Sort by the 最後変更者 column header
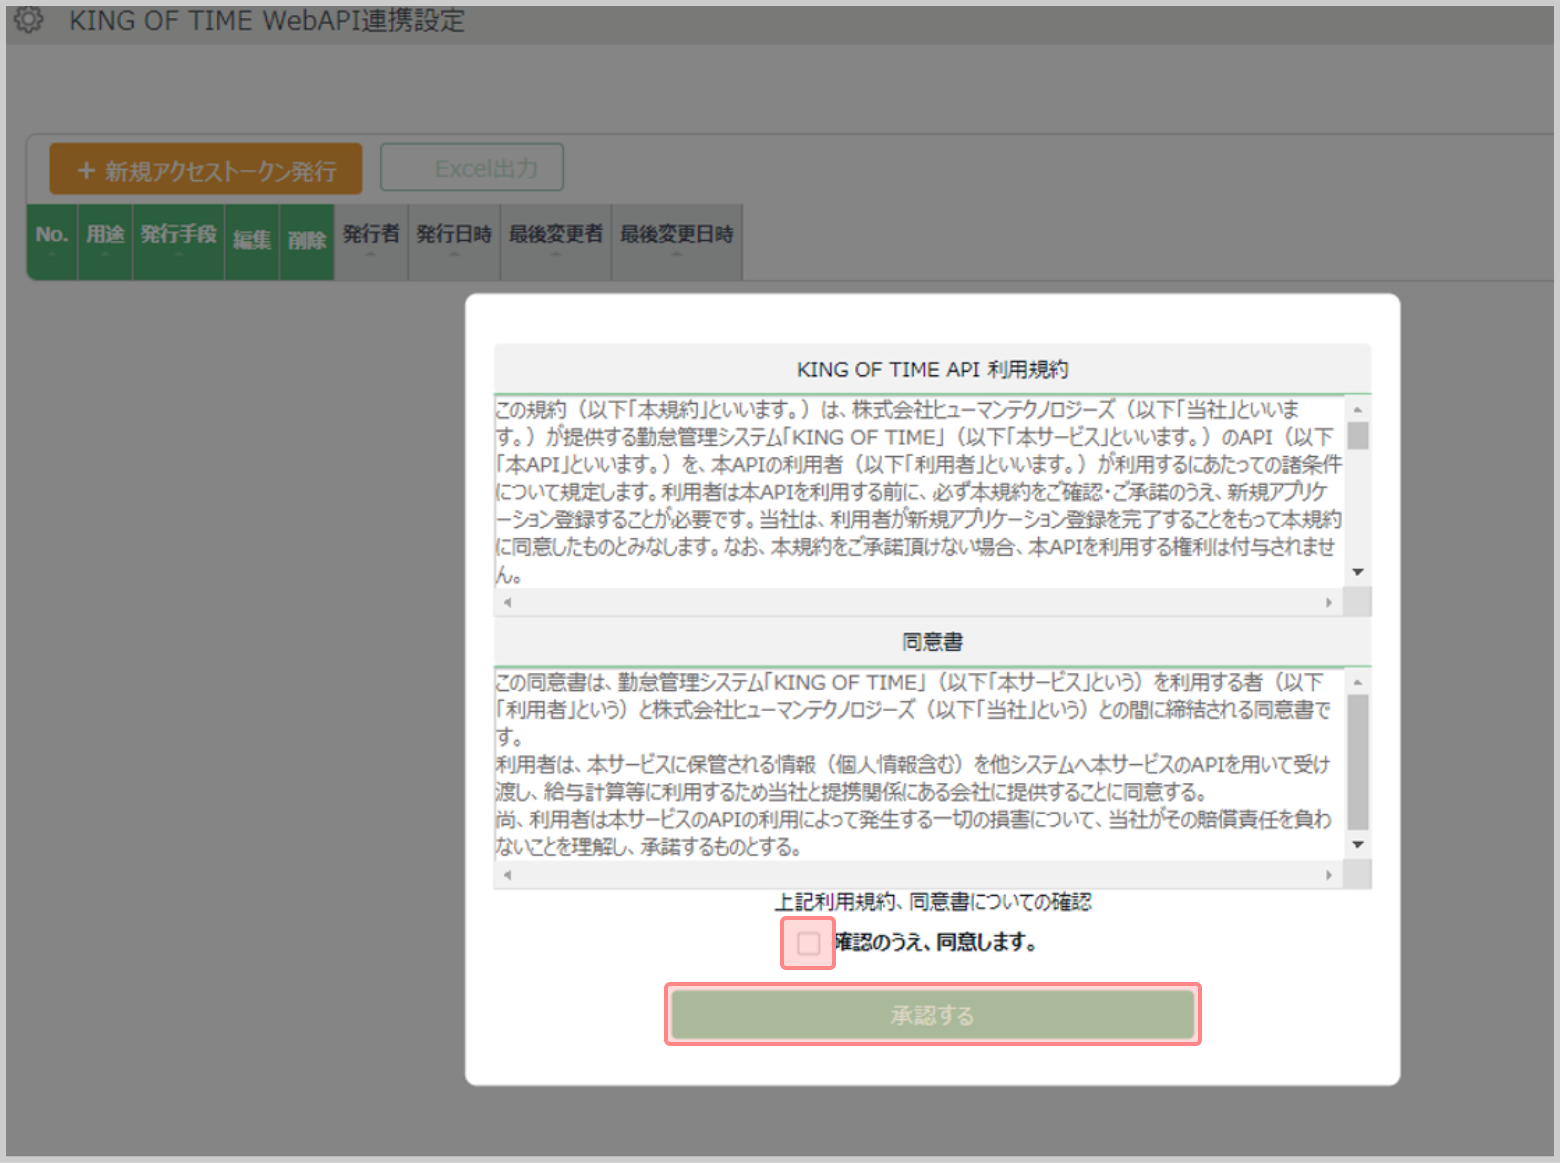1560x1163 pixels. coord(556,241)
